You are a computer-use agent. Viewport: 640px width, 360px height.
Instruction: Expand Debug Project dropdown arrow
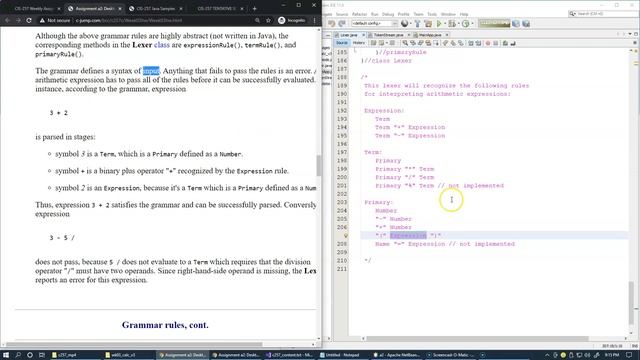coord(458,24)
